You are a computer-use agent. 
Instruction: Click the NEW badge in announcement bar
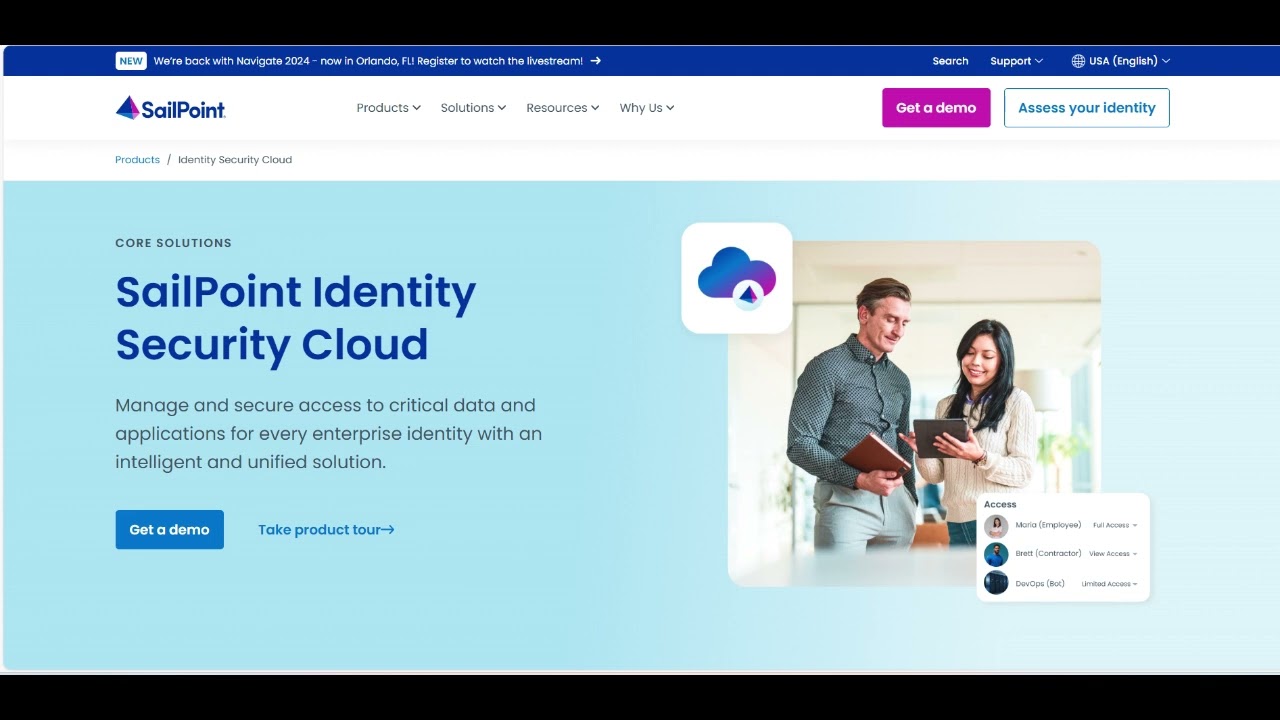131,61
